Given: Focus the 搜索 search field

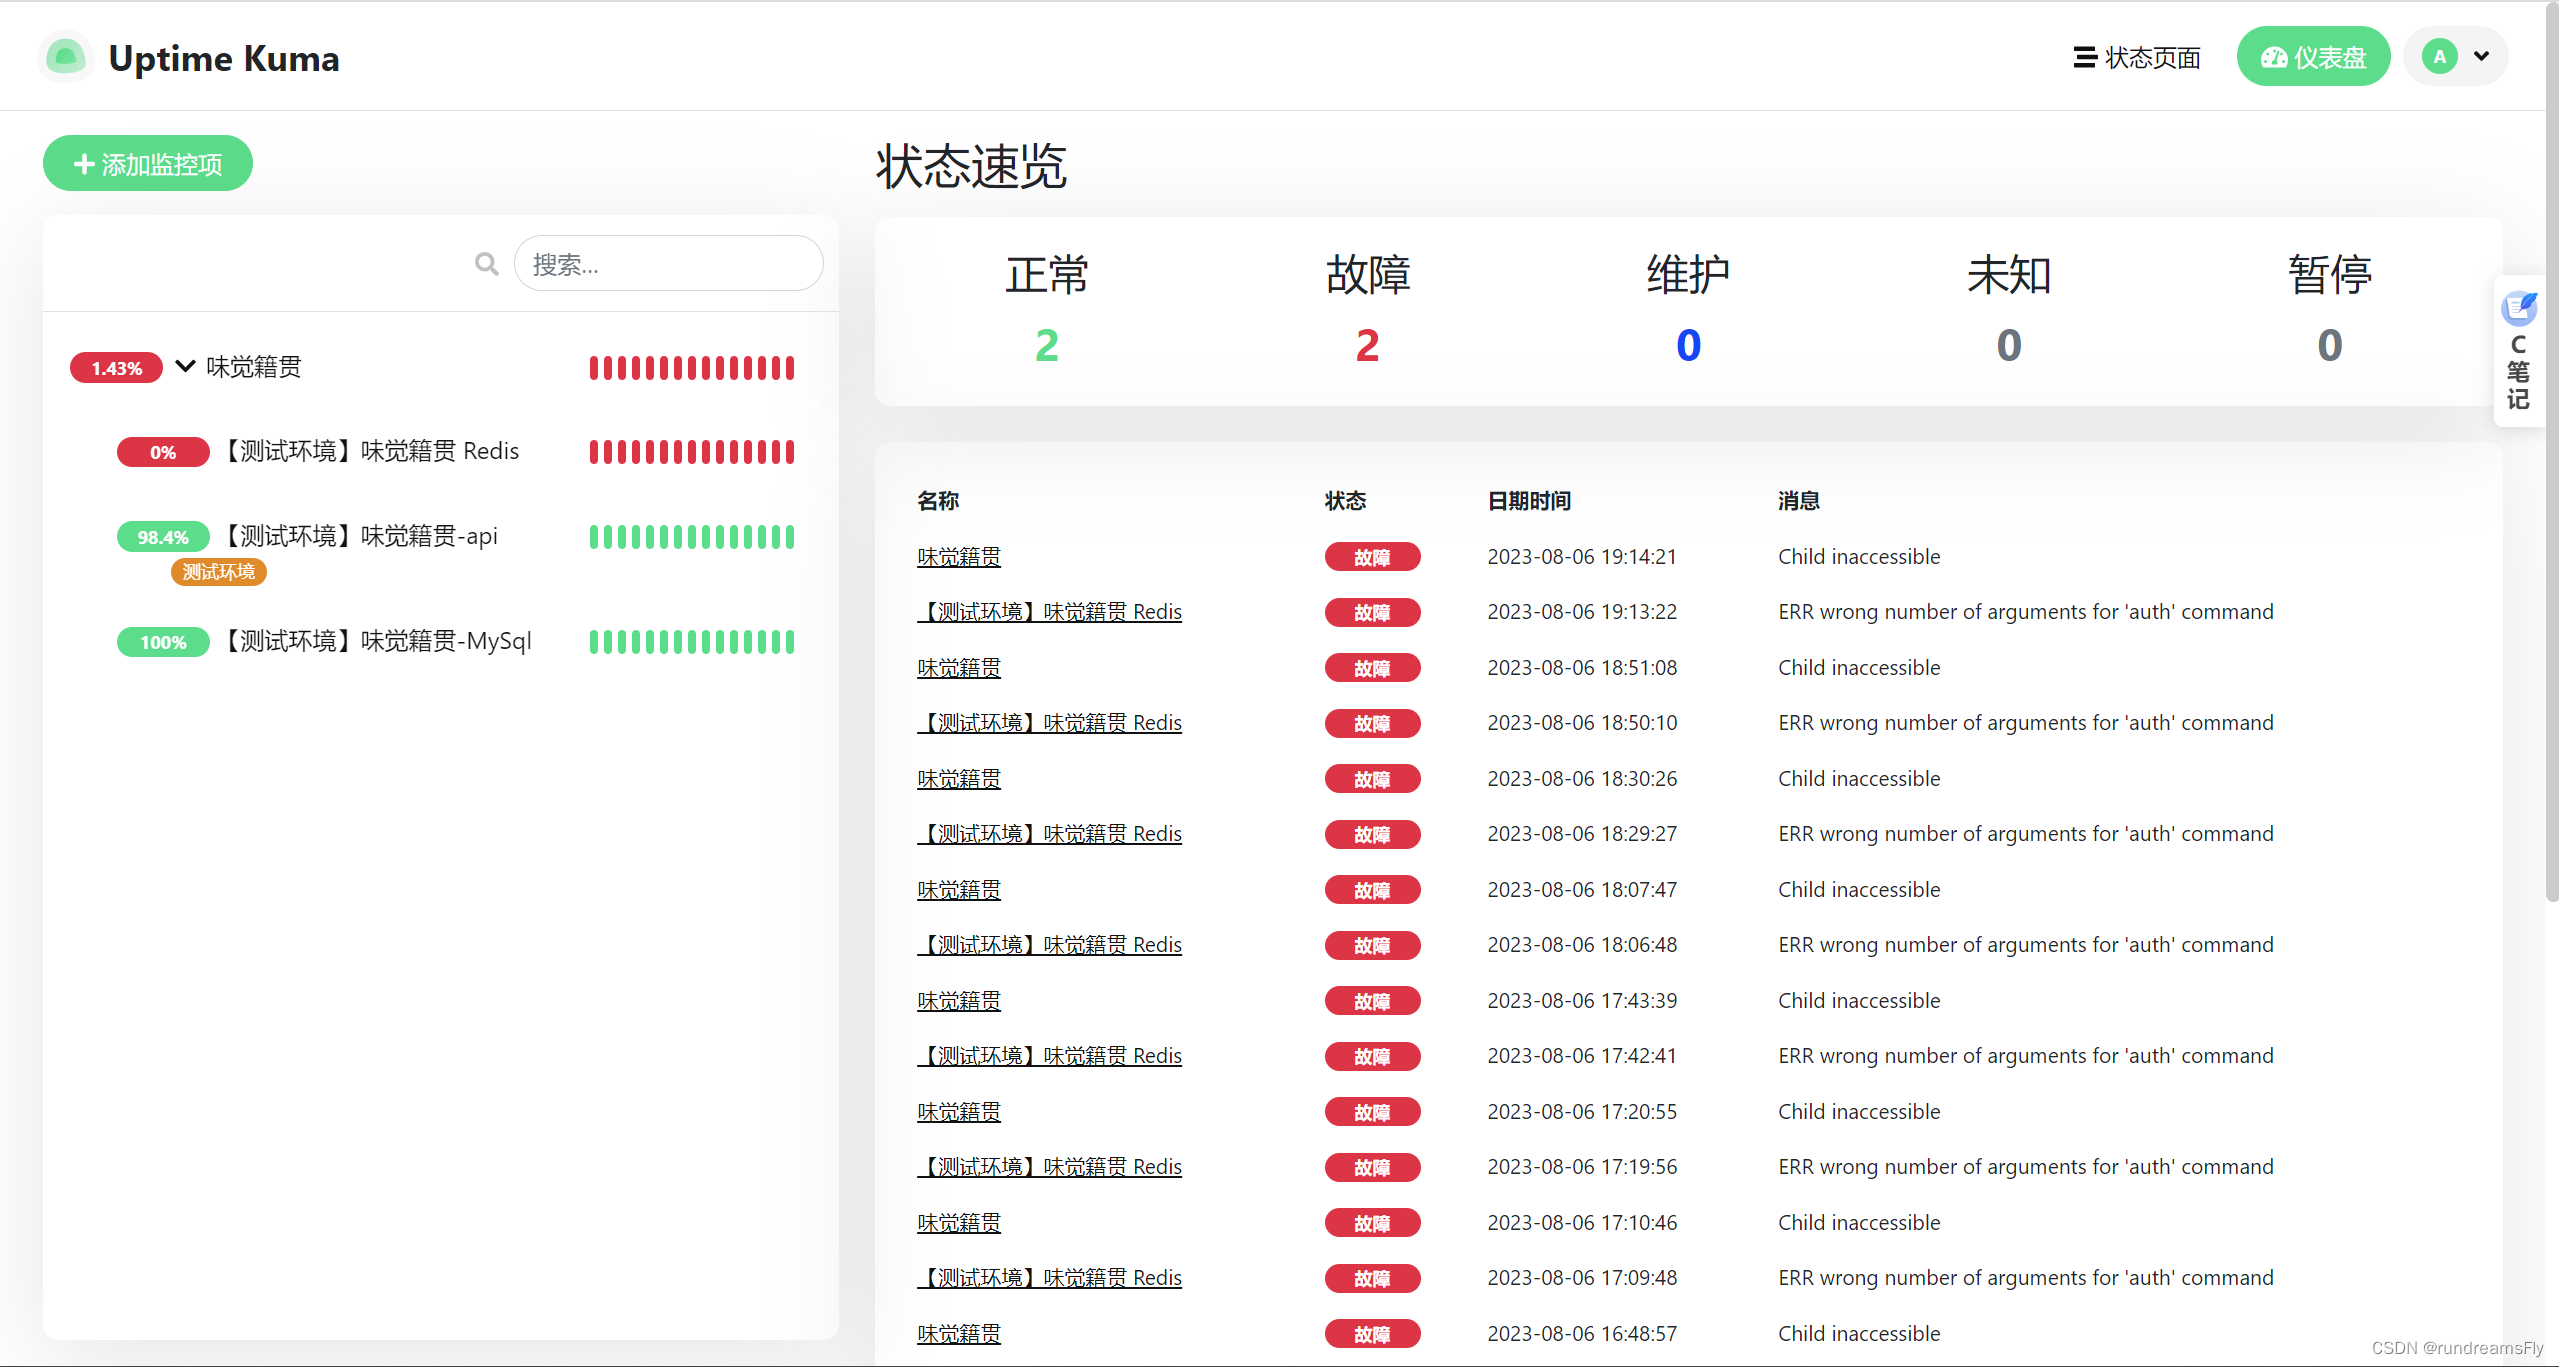Looking at the screenshot, I should (x=668, y=264).
